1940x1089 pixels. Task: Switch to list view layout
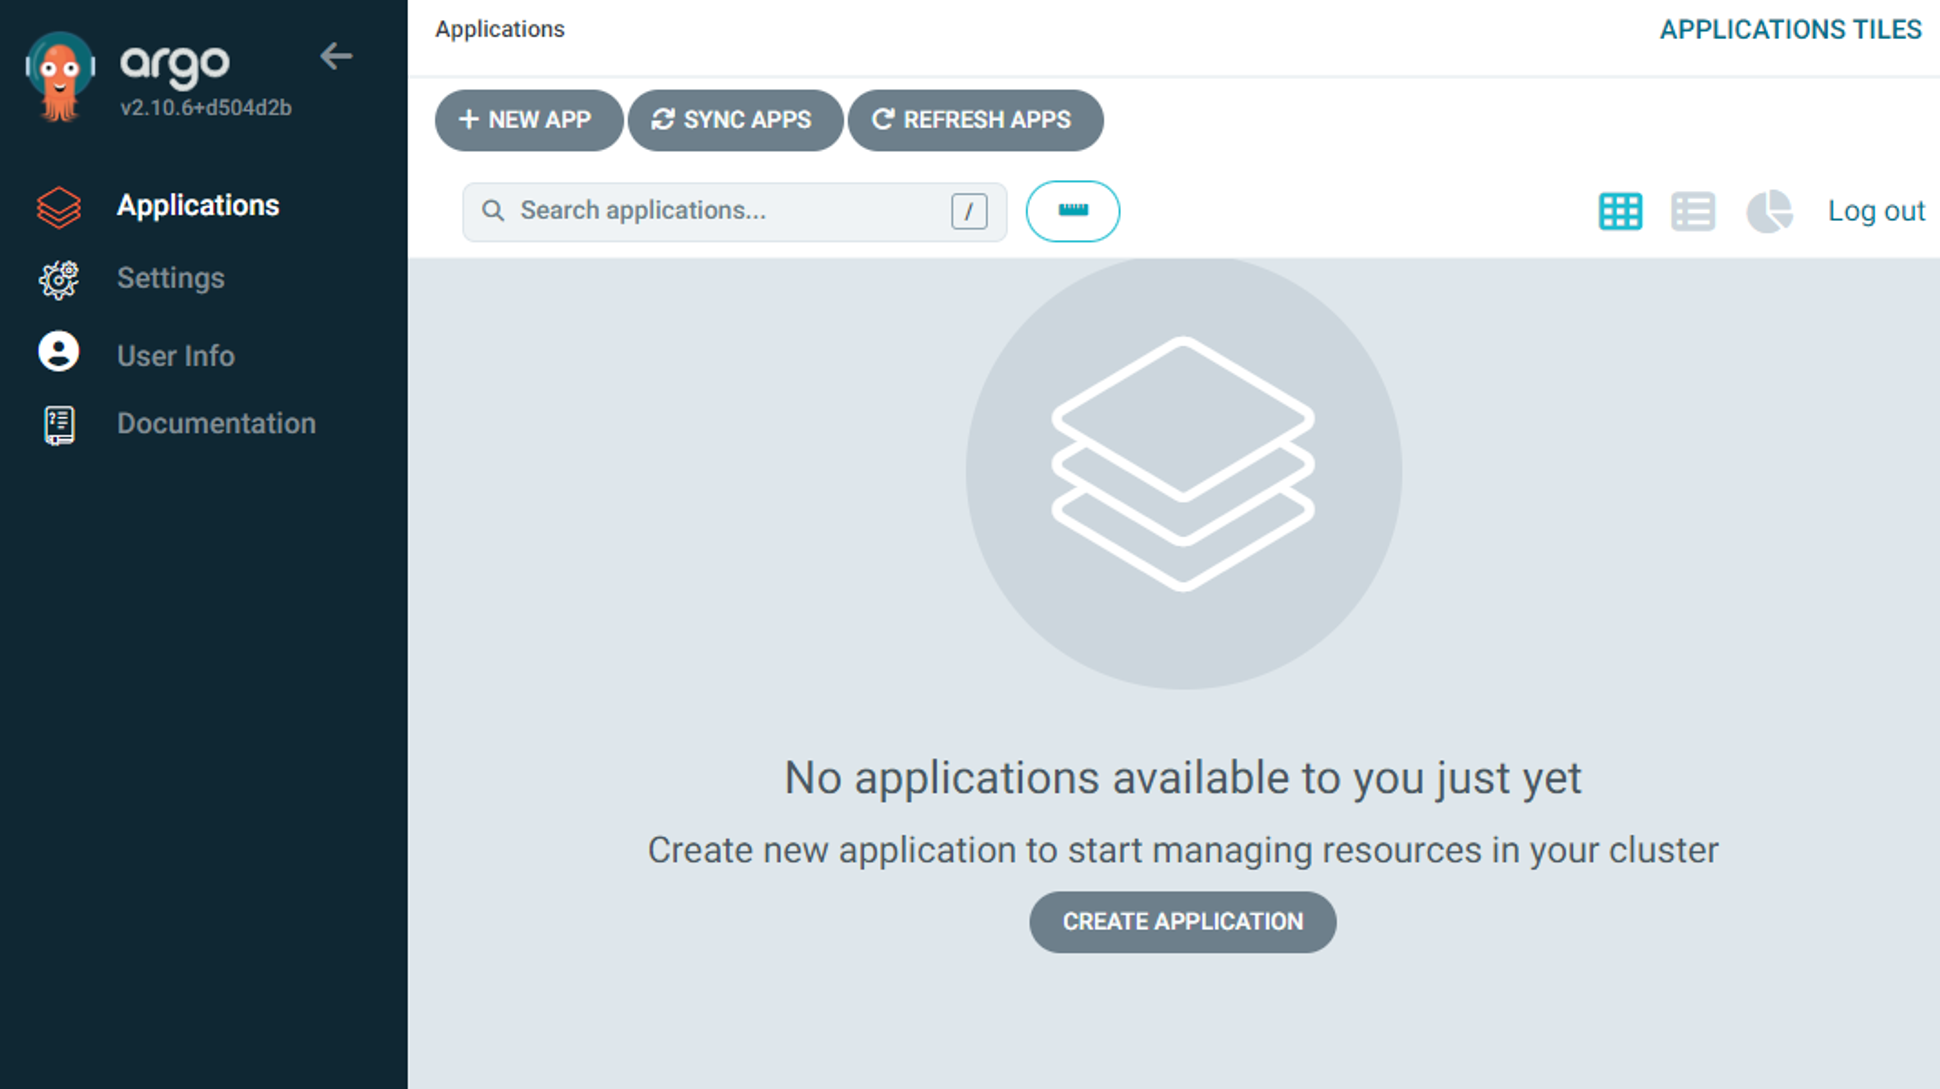point(1693,211)
